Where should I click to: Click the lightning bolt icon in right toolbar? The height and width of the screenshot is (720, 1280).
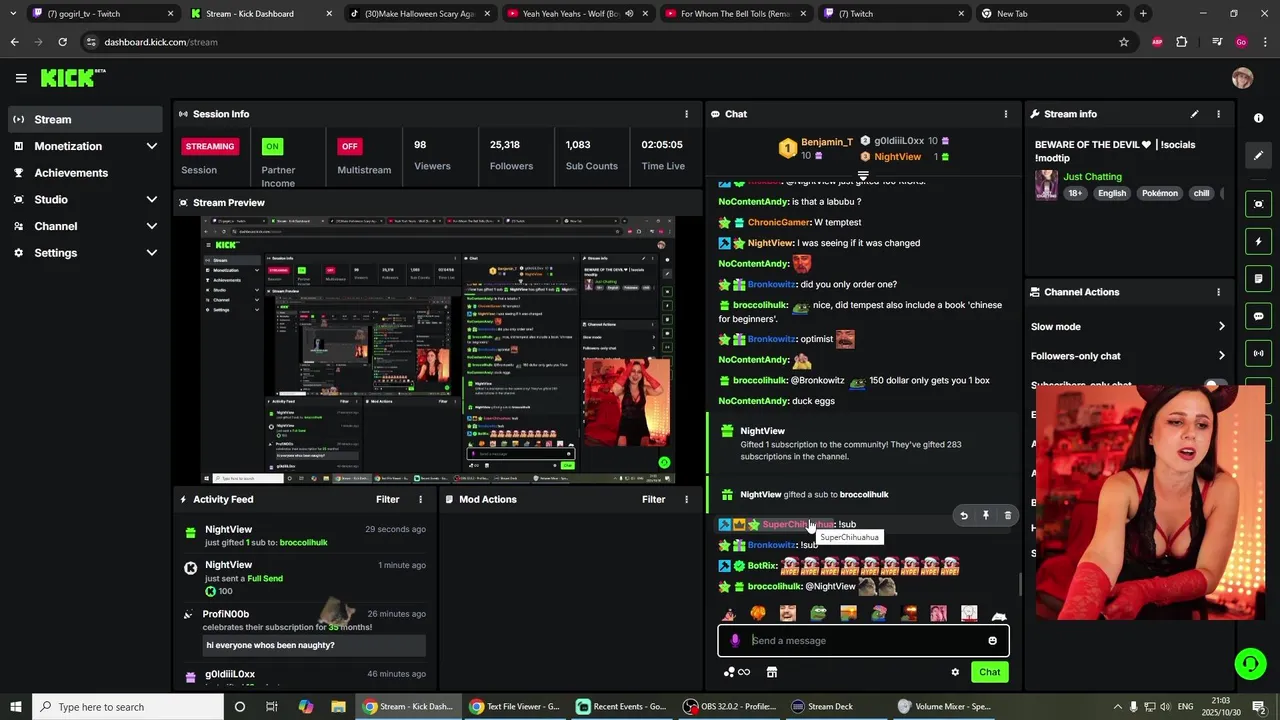1258,241
